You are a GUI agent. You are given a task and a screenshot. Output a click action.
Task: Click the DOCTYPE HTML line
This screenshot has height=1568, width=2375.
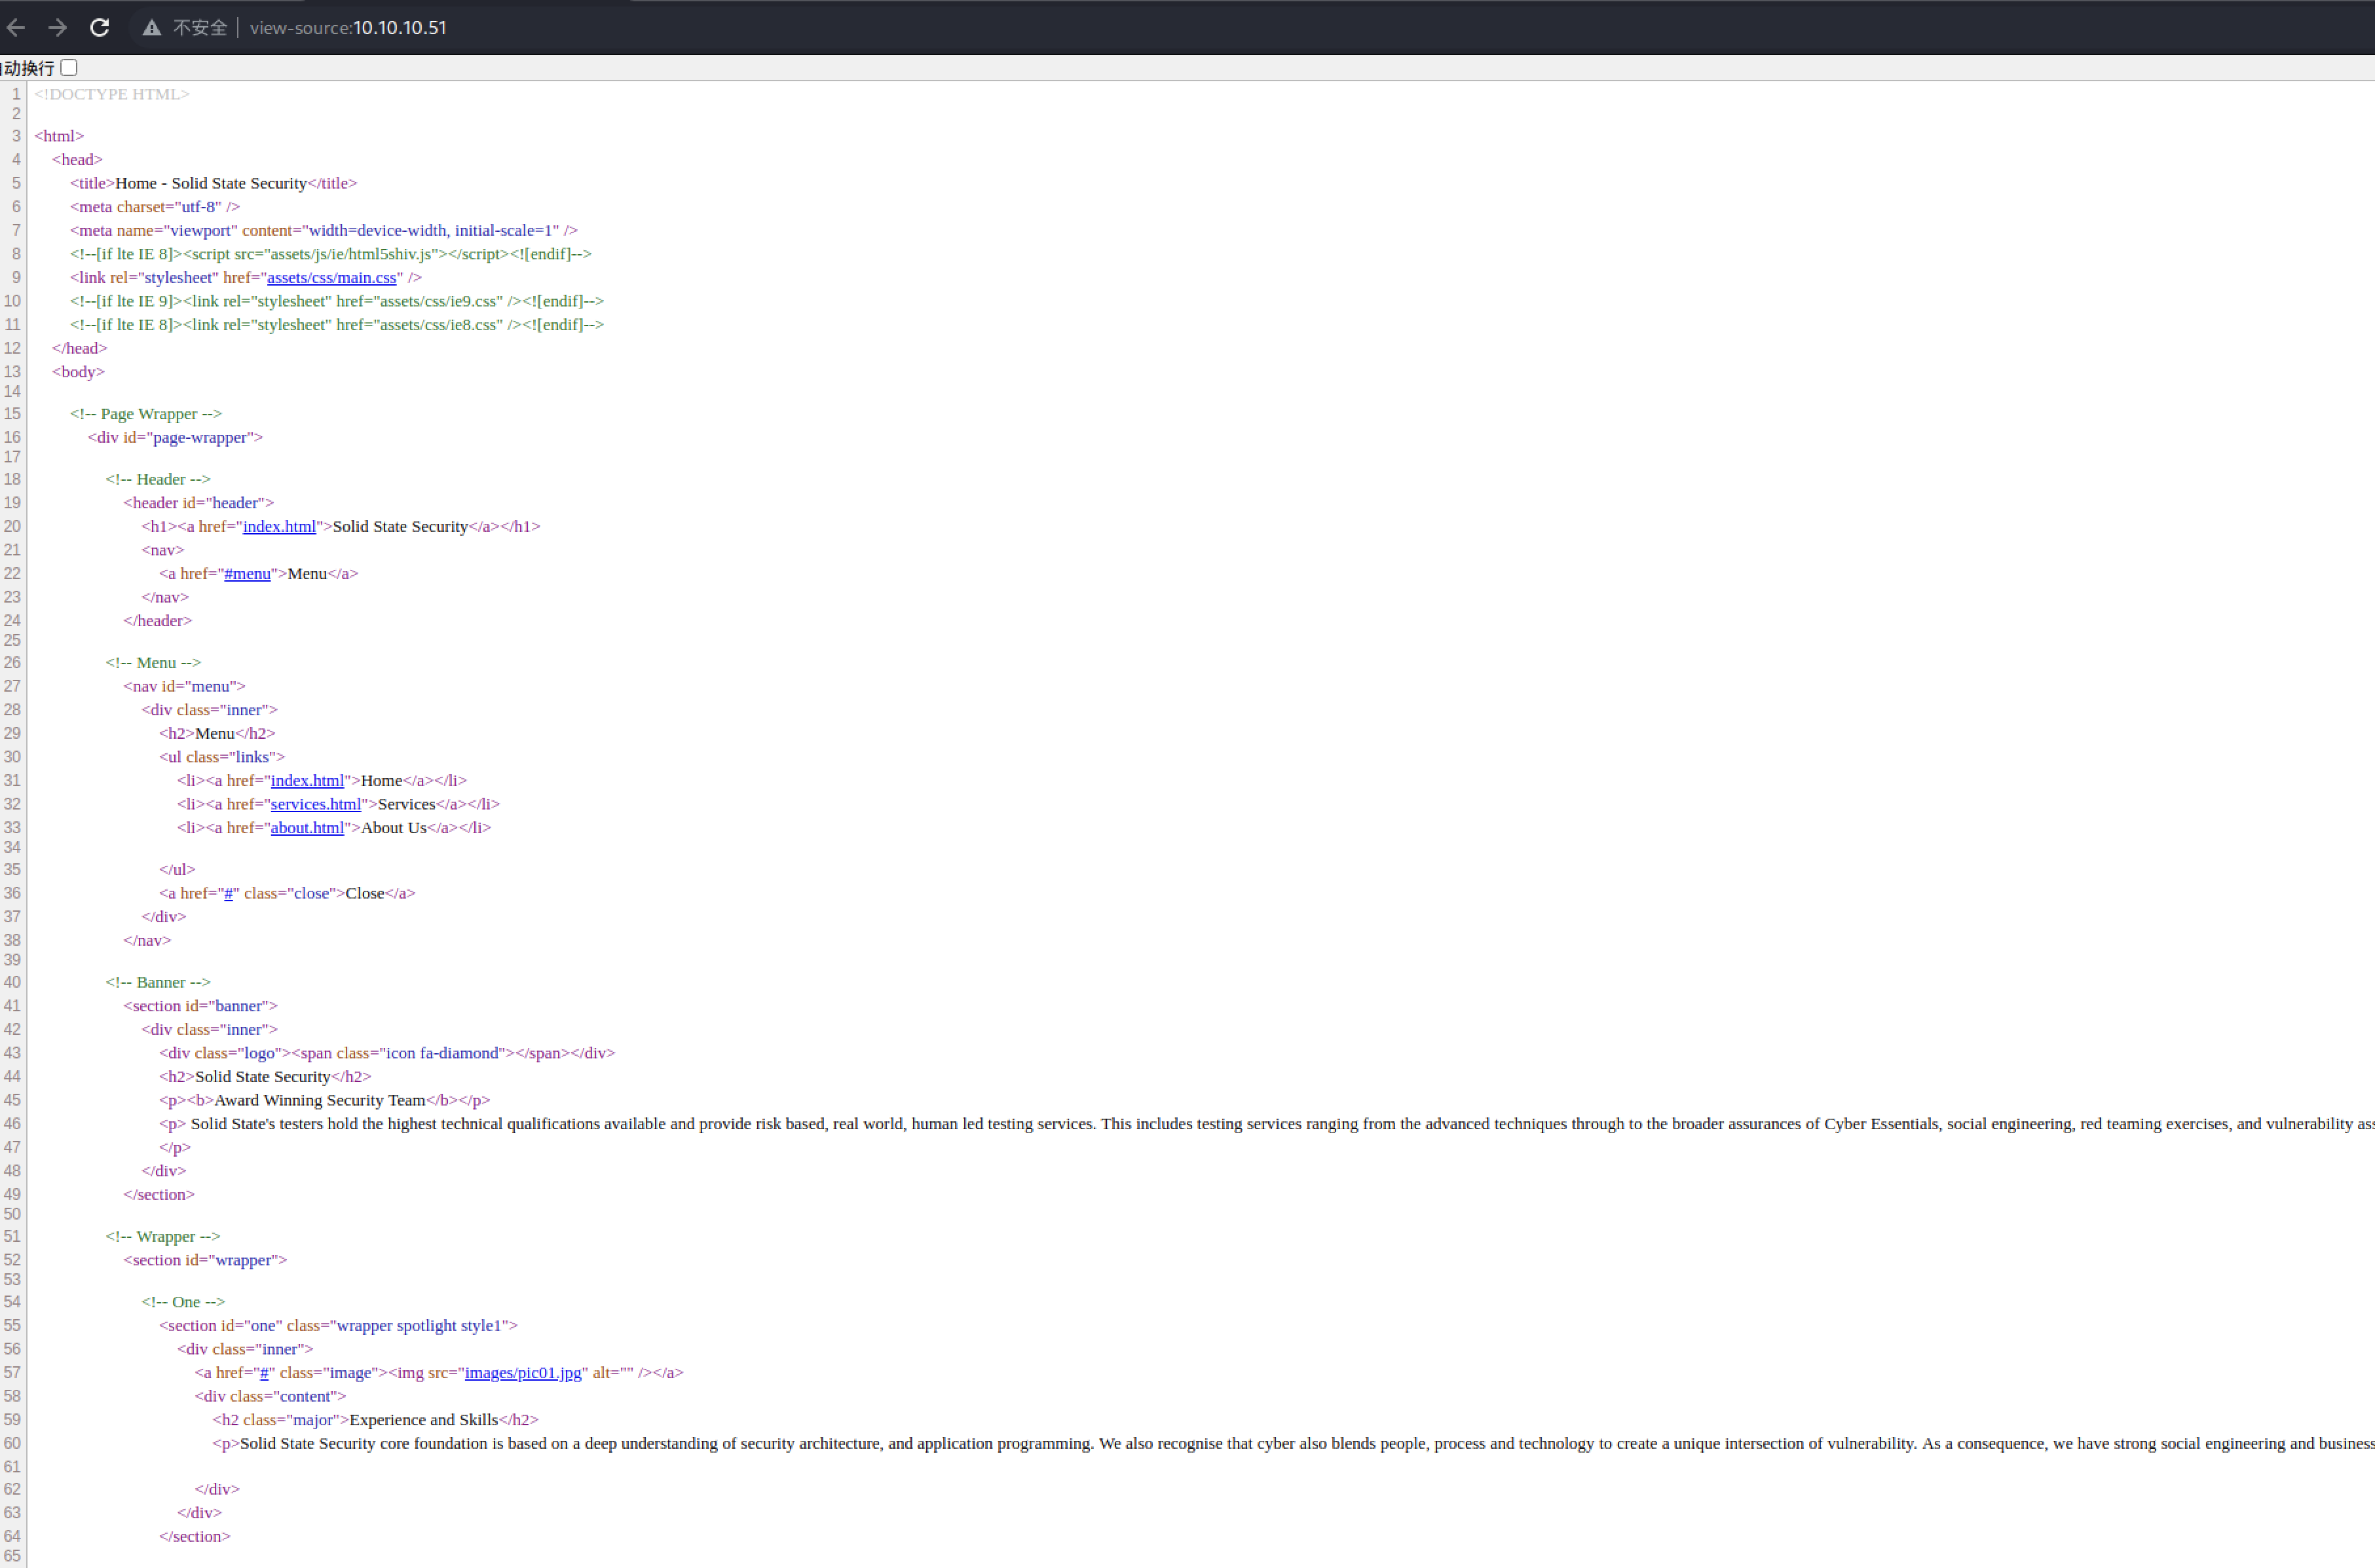click(x=111, y=95)
